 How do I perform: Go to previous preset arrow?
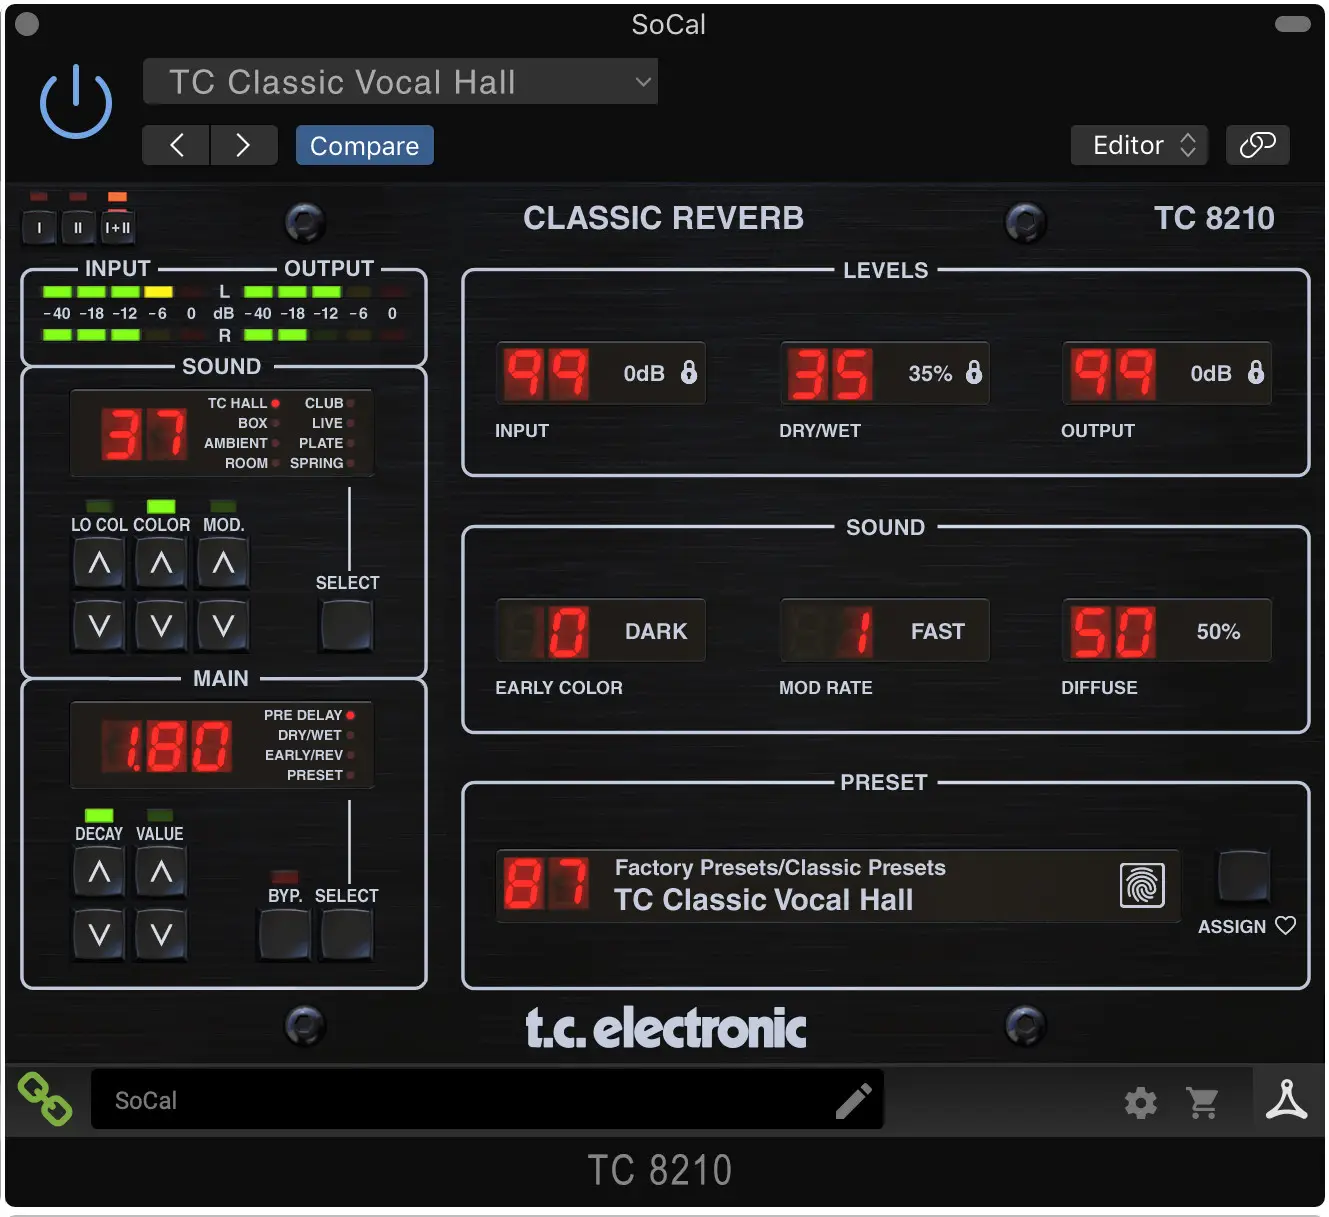176,145
